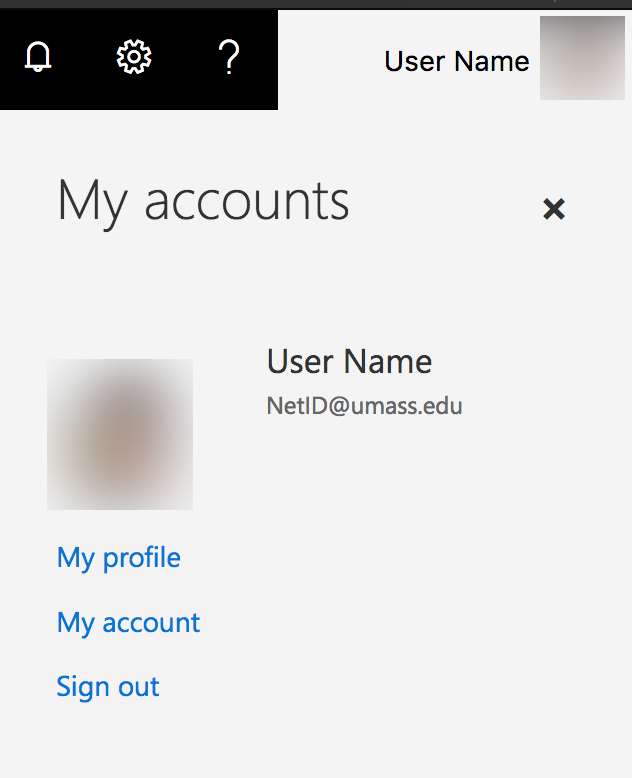This screenshot has width=632, height=778.
Task: Sign out of the account
Action: 108,687
